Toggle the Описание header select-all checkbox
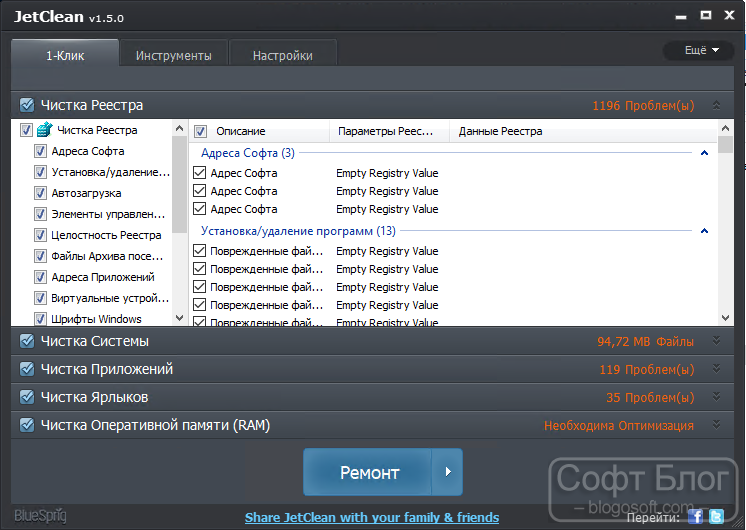The width and height of the screenshot is (746, 530). coord(200,131)
